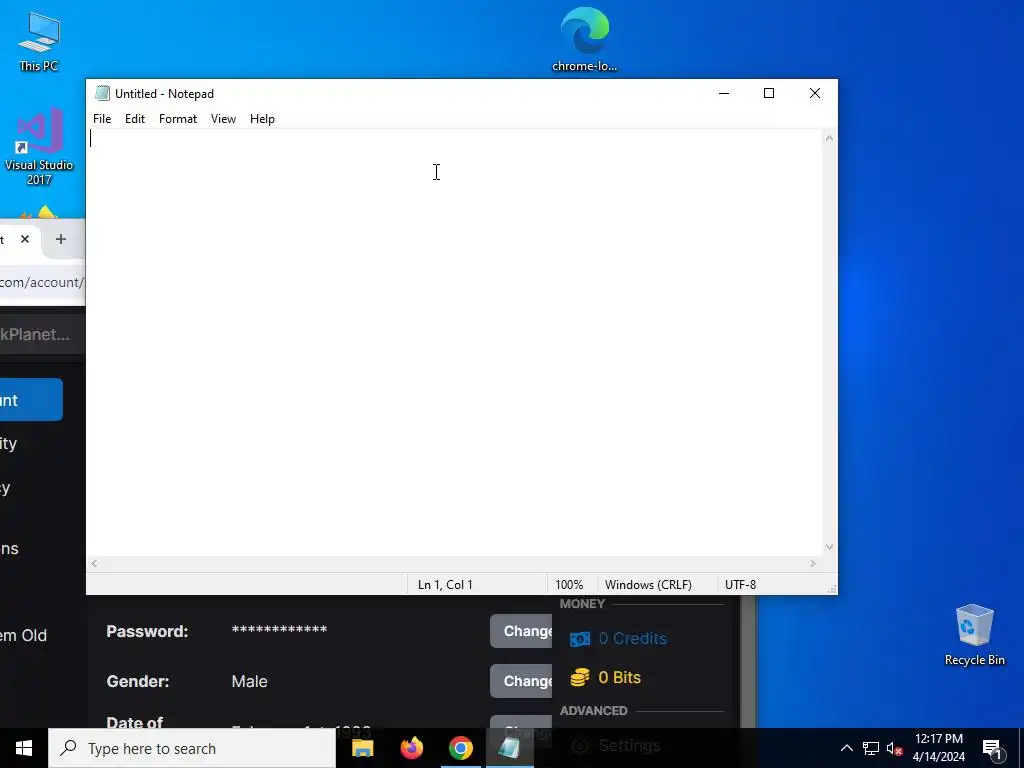Screen dimensions: 1024x768
Task: Click the blue credits money icon
Action: (579, 639)
